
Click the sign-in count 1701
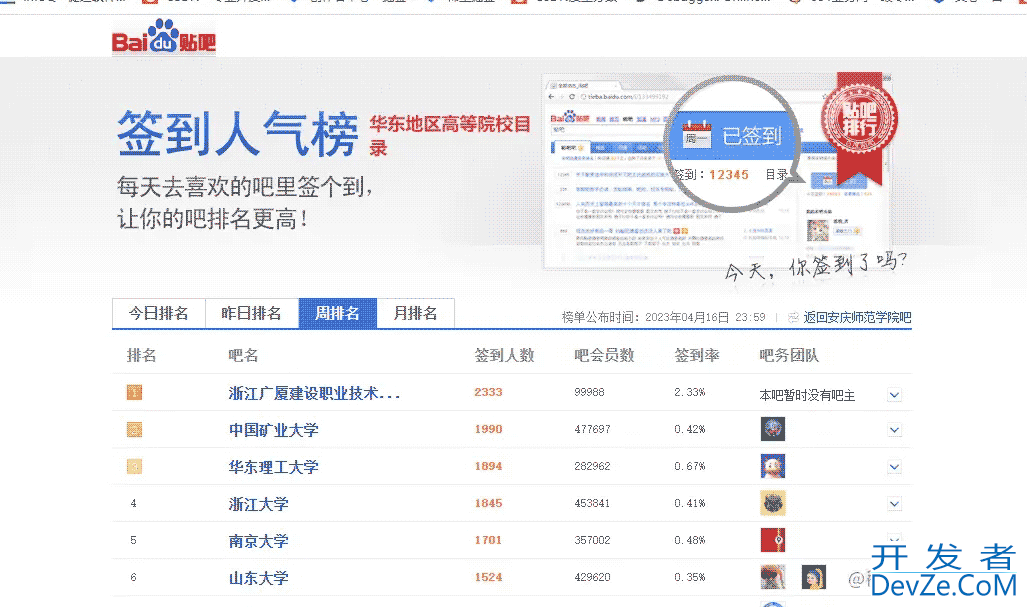click(x=489, y=540)
